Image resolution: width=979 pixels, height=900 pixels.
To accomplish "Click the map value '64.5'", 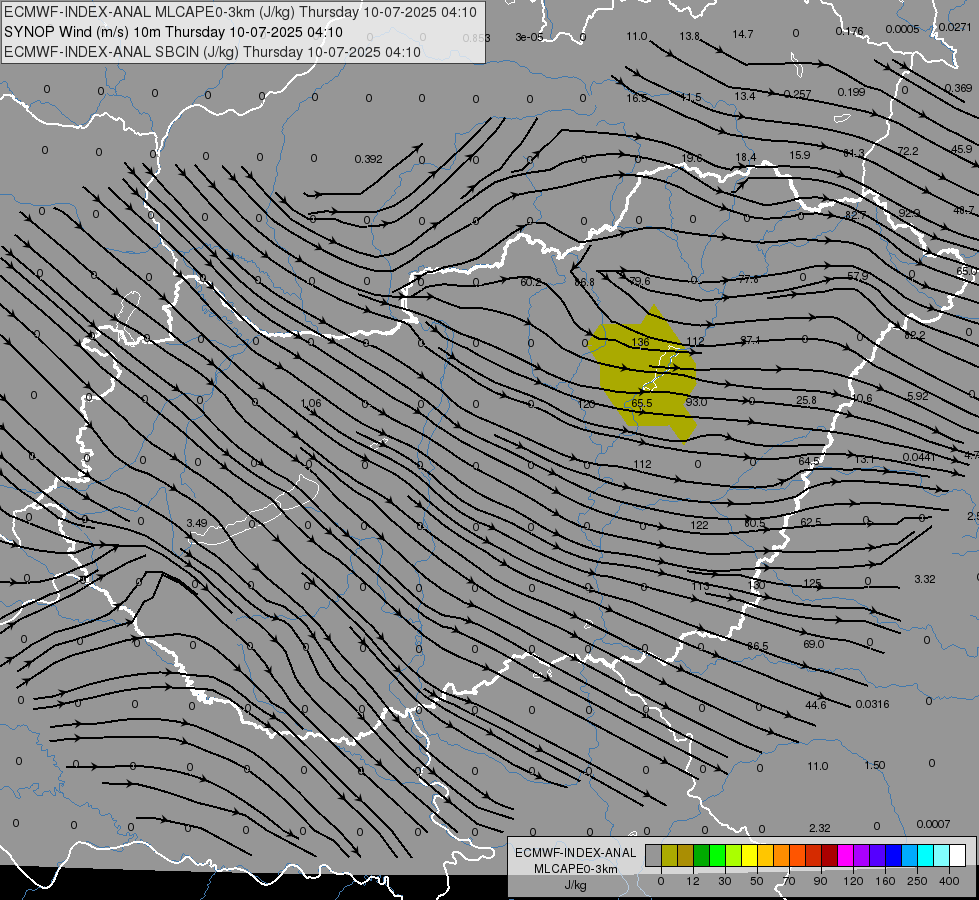I will pos(809,461).
